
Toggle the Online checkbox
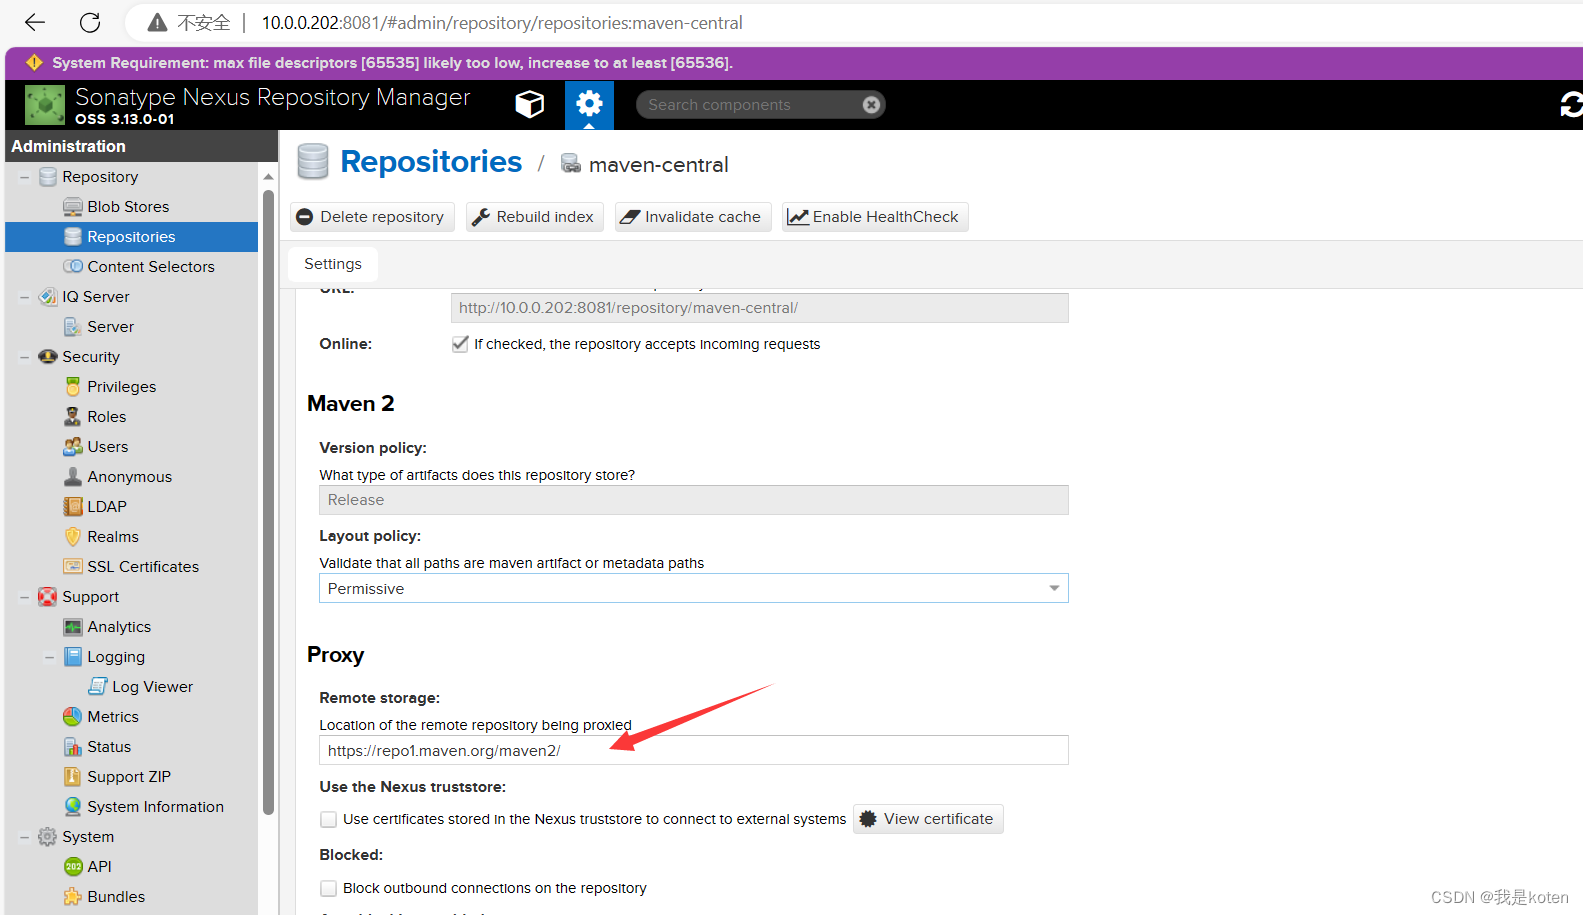point(460,344)
